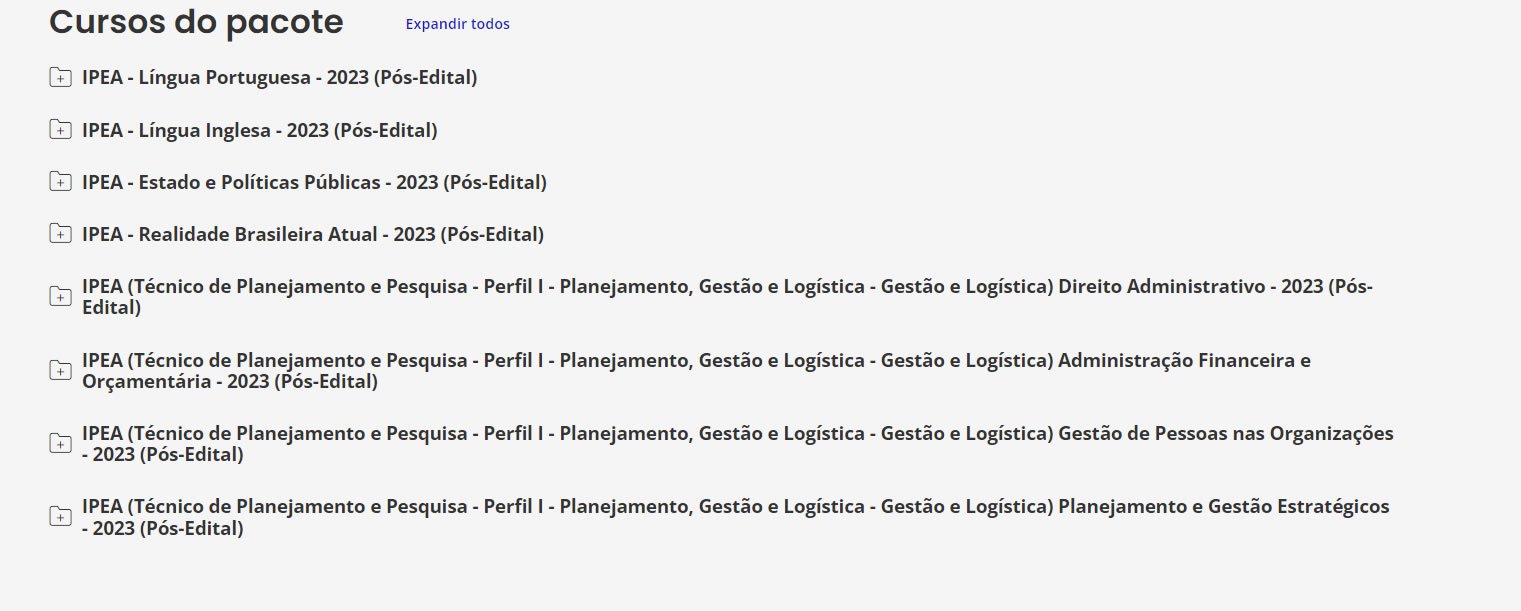Expand the IPEA Língua Inglesa 2023 title
Image resolution: width=1521 pixels, height=611 pixels.
click(x=260, y=130)
